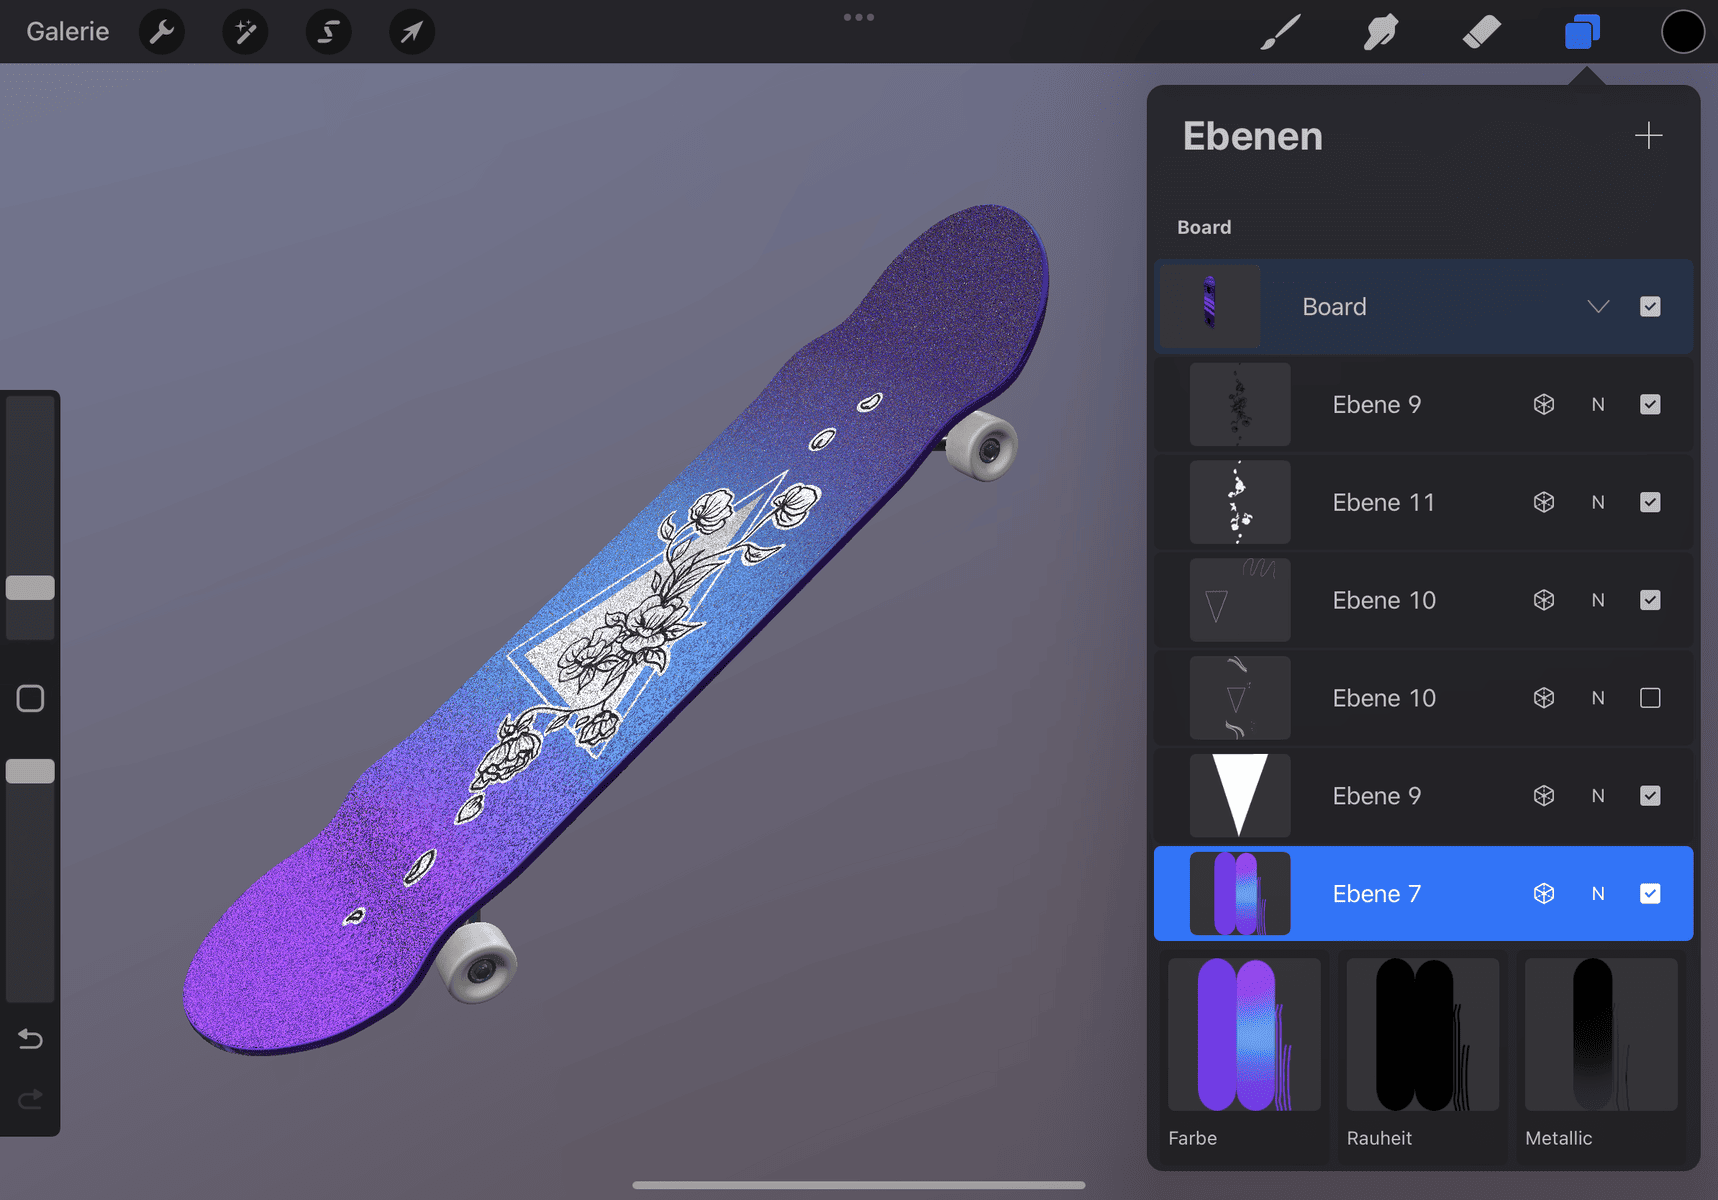Image resolution: width=1718 pixels, height=1200 pixels.
Task: Open material cube icon on checked Ebene 10
Action: point(1544,600)
